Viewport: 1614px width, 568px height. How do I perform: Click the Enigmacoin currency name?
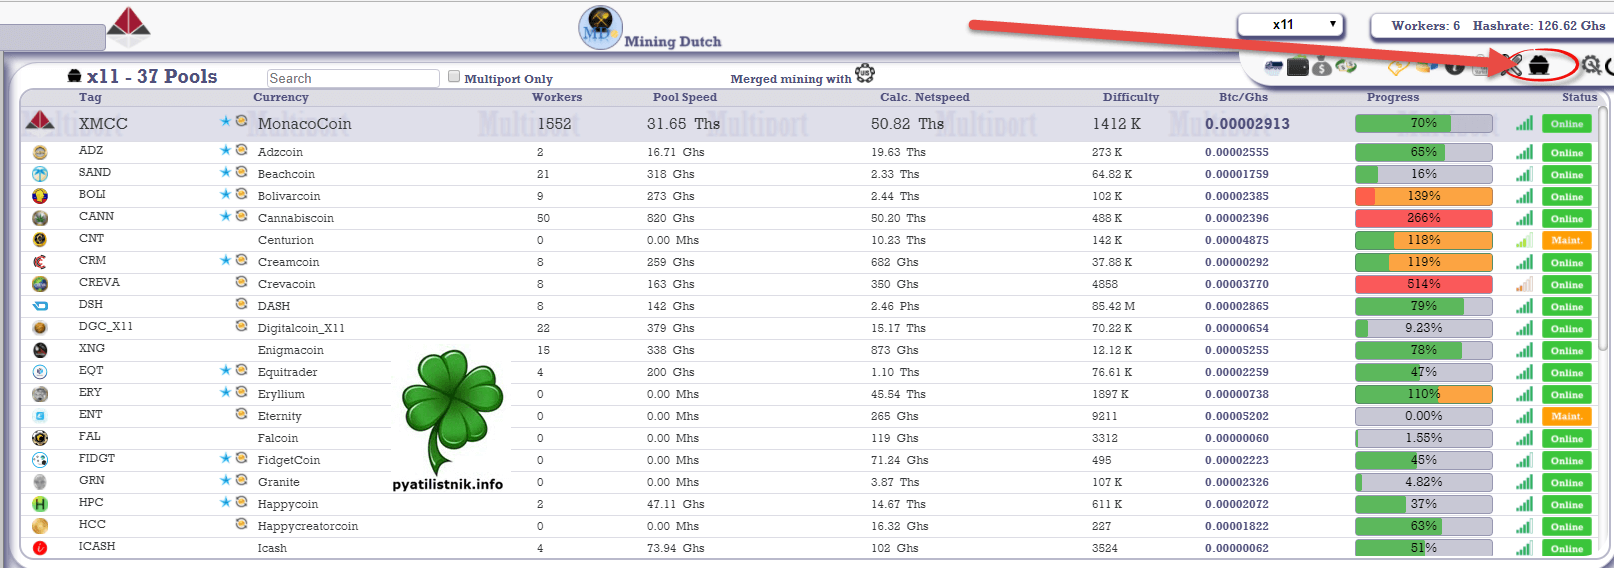pyautogui.click(x=291, y=350)
